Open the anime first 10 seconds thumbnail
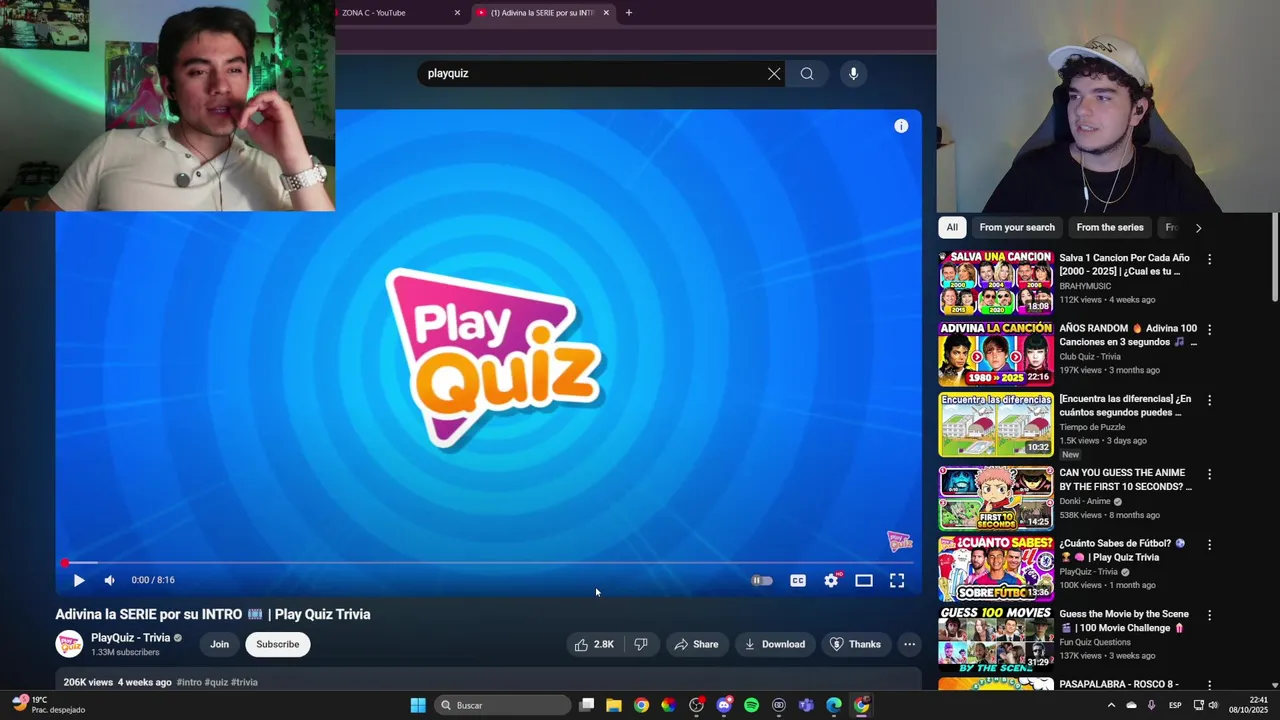The width and height of the screenshot is (1280, 720). pyautogui.click(x=996, y=498)
